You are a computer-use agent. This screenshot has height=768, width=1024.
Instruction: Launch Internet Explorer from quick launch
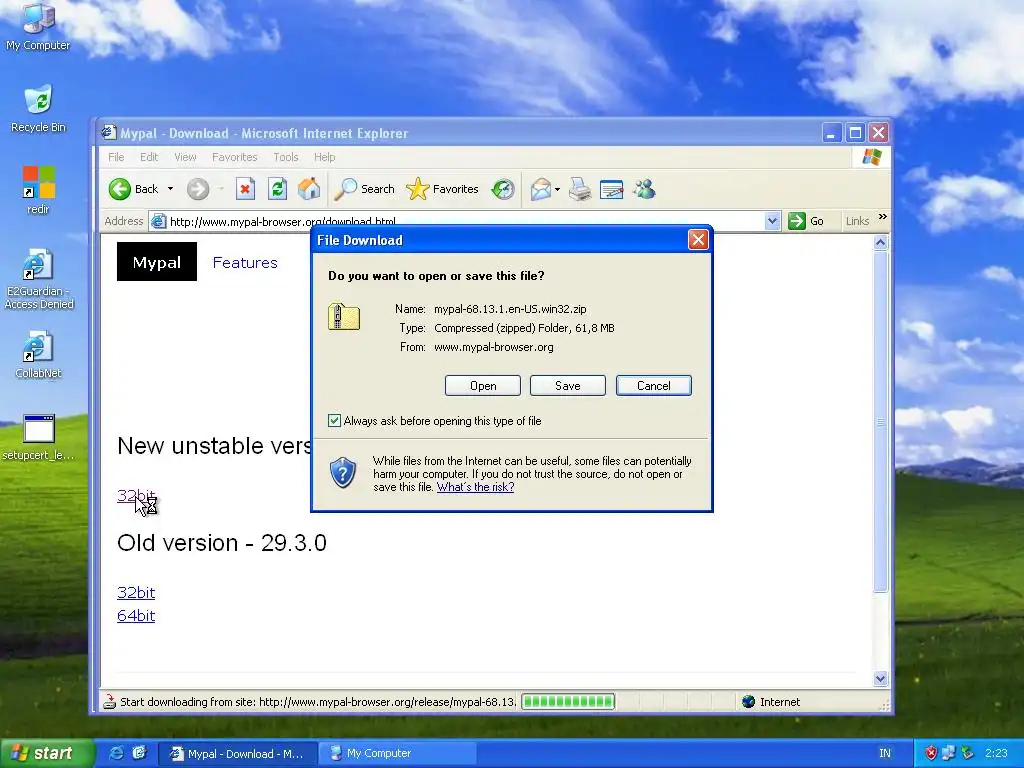(x=116, y=753)
